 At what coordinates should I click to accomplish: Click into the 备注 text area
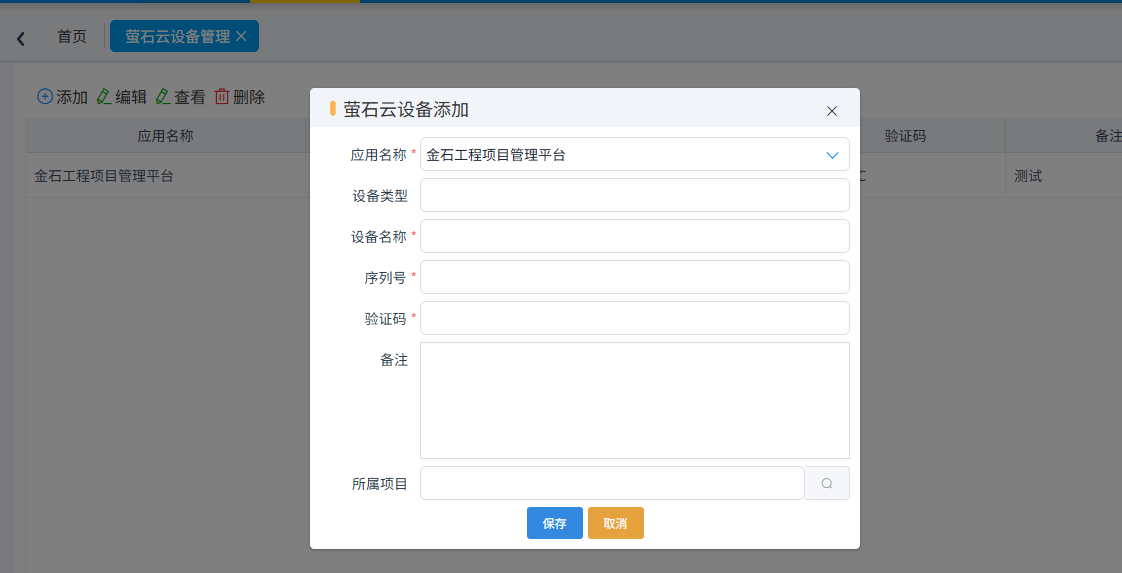(x=635, y=401)
